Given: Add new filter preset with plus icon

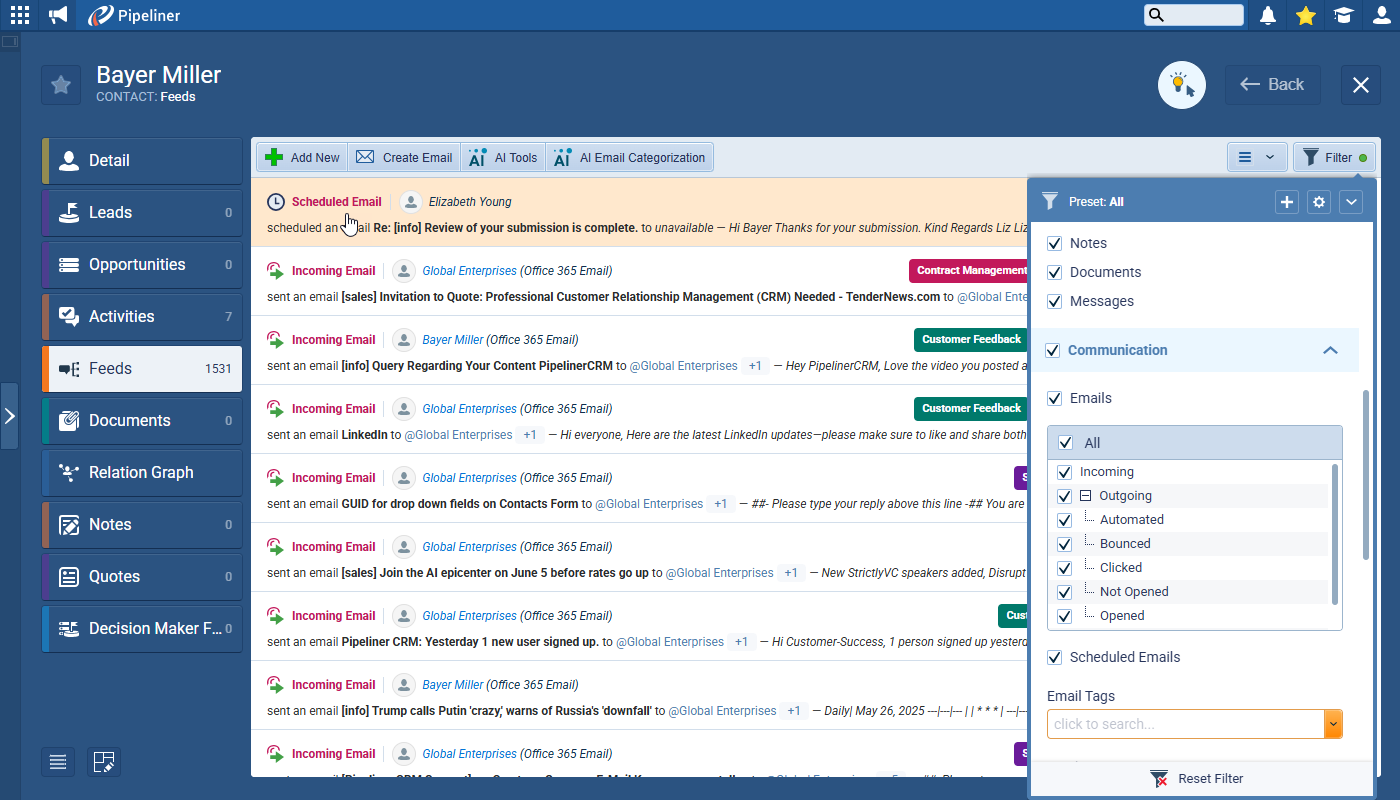Looking at the screenshot, I should (x=1287, y=202).
